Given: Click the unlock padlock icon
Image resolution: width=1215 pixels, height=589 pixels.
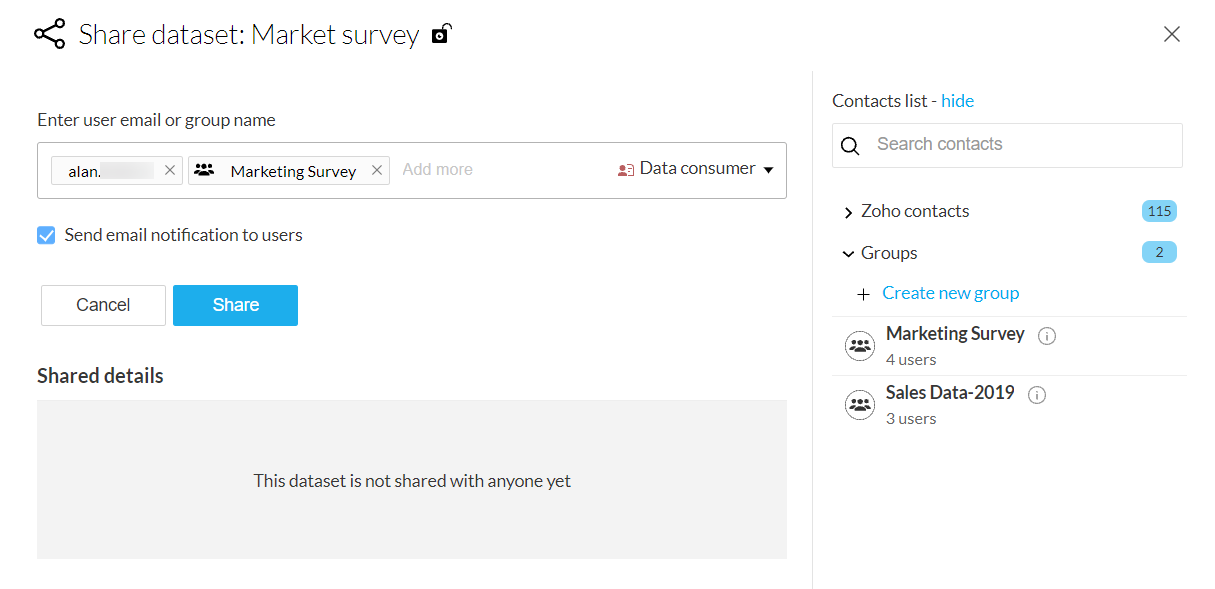Looking at the screenshot, I should (x=440, y=35).
